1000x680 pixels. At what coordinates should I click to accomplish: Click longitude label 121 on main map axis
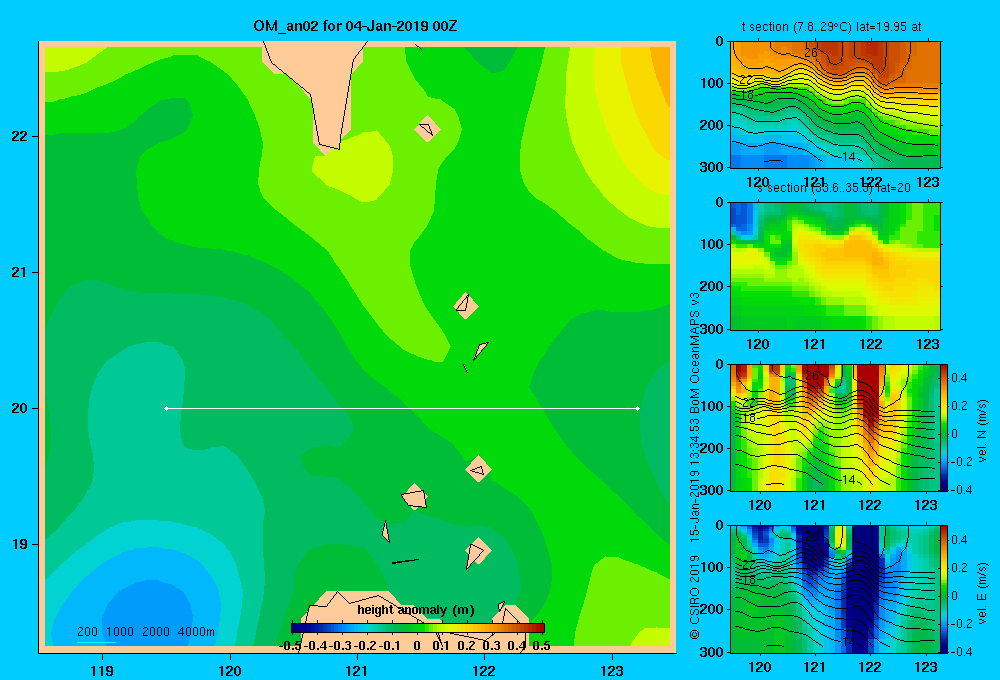(x=357, y=670)
